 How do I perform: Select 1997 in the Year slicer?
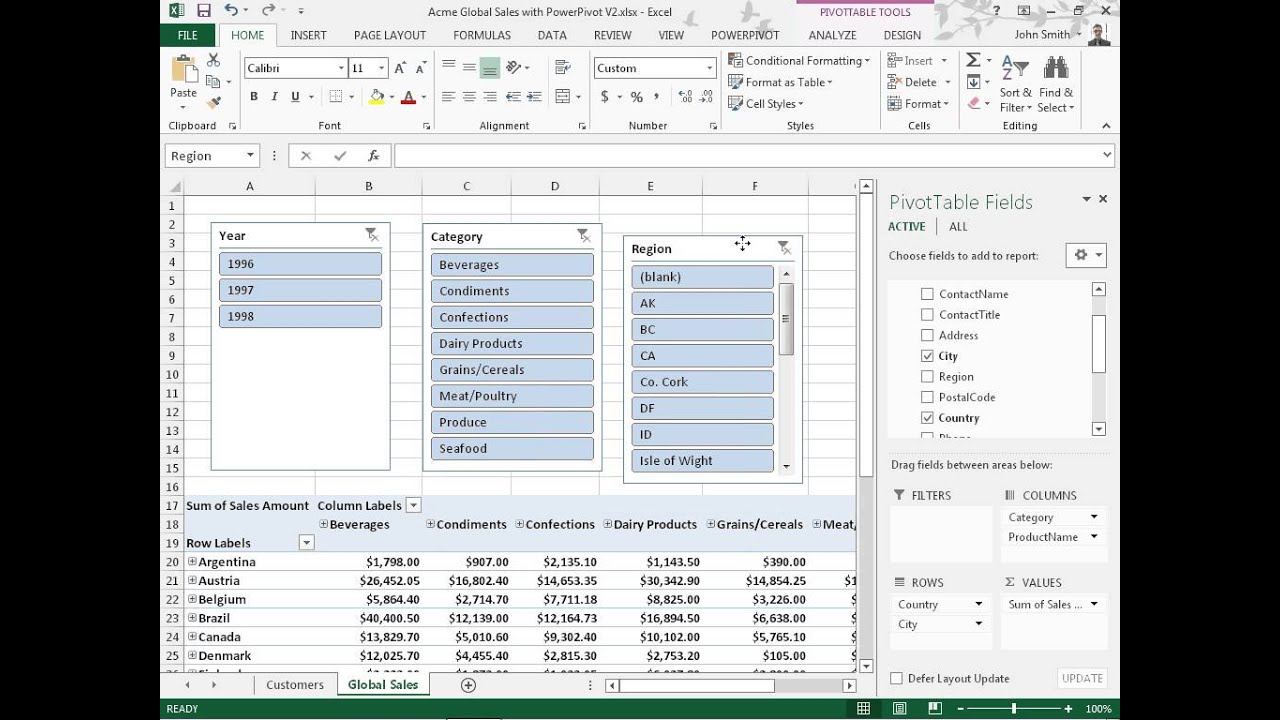coord(300,290)
